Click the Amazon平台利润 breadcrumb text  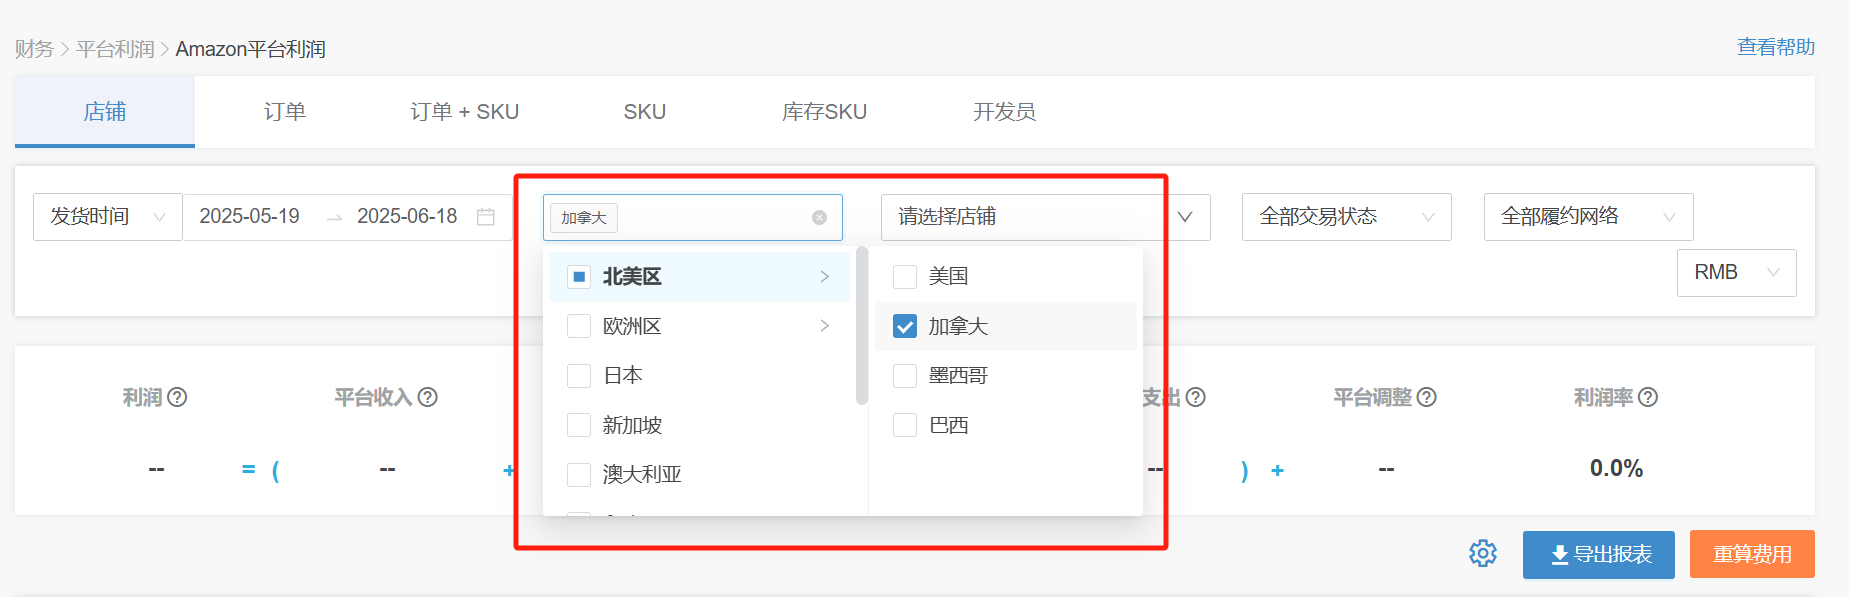tap(251, 49)
